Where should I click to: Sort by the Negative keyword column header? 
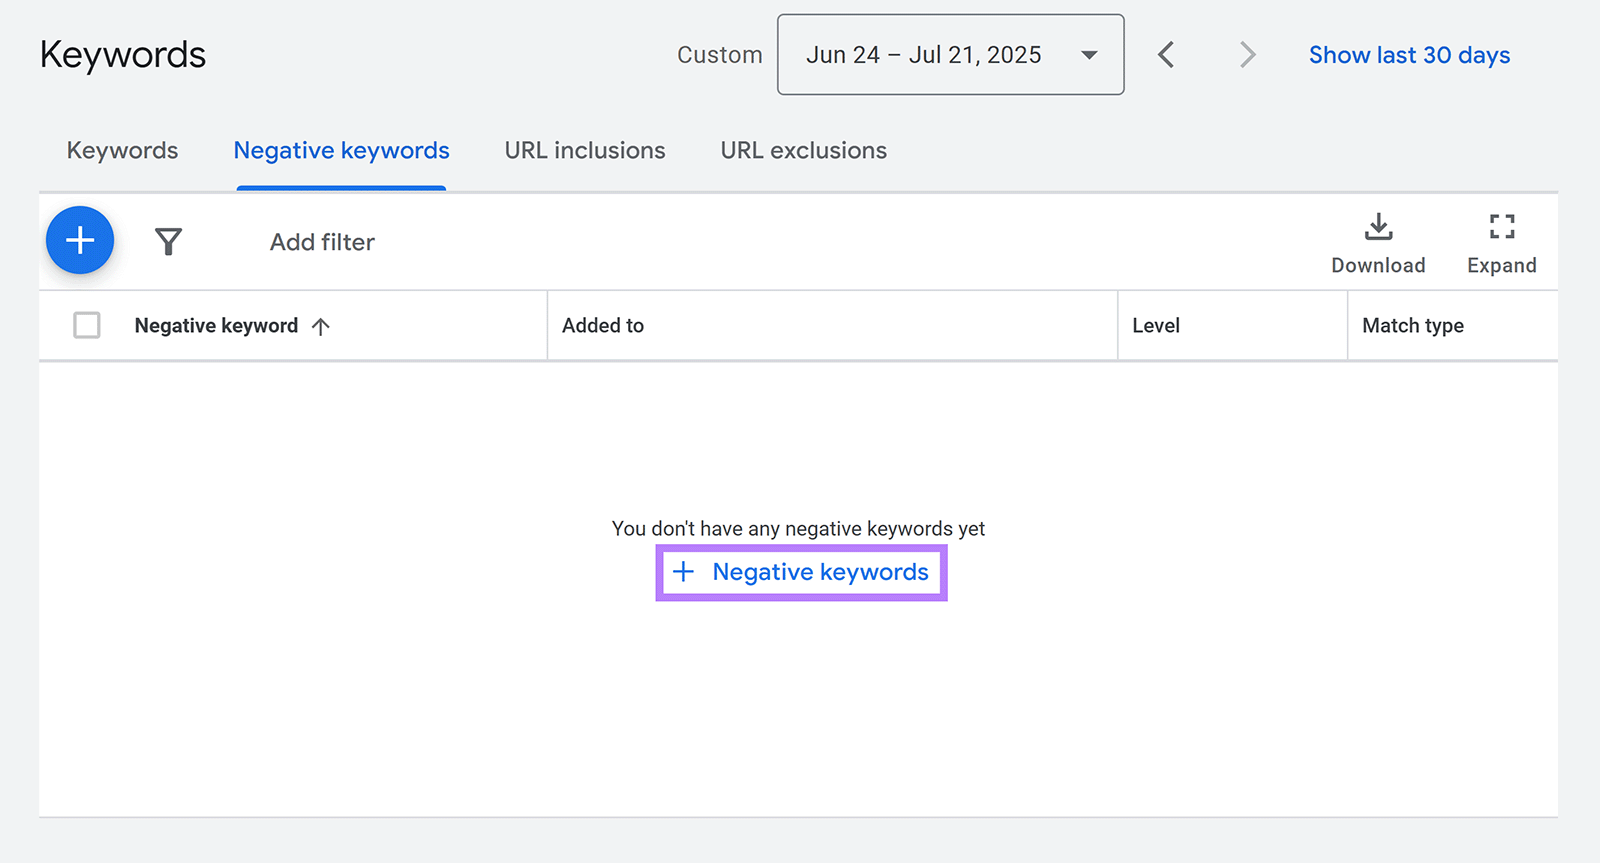[x=216, y=326]
